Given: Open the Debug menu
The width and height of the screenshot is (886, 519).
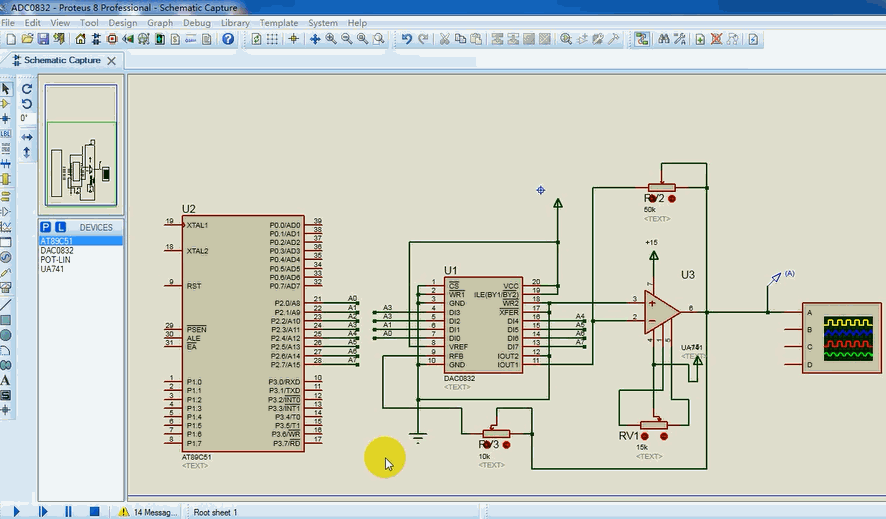Looking at the screenshot, I should tap(197, 23).
